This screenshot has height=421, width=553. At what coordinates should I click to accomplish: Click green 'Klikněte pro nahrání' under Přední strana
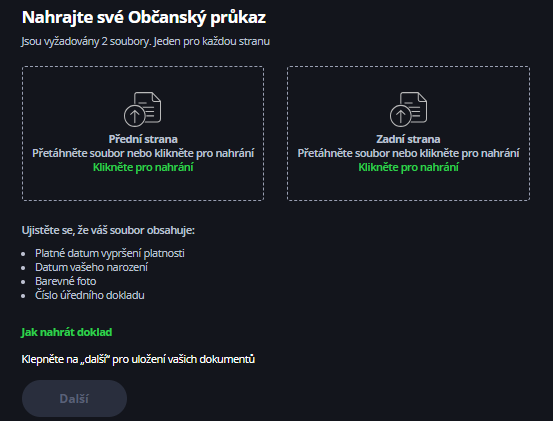143,167
